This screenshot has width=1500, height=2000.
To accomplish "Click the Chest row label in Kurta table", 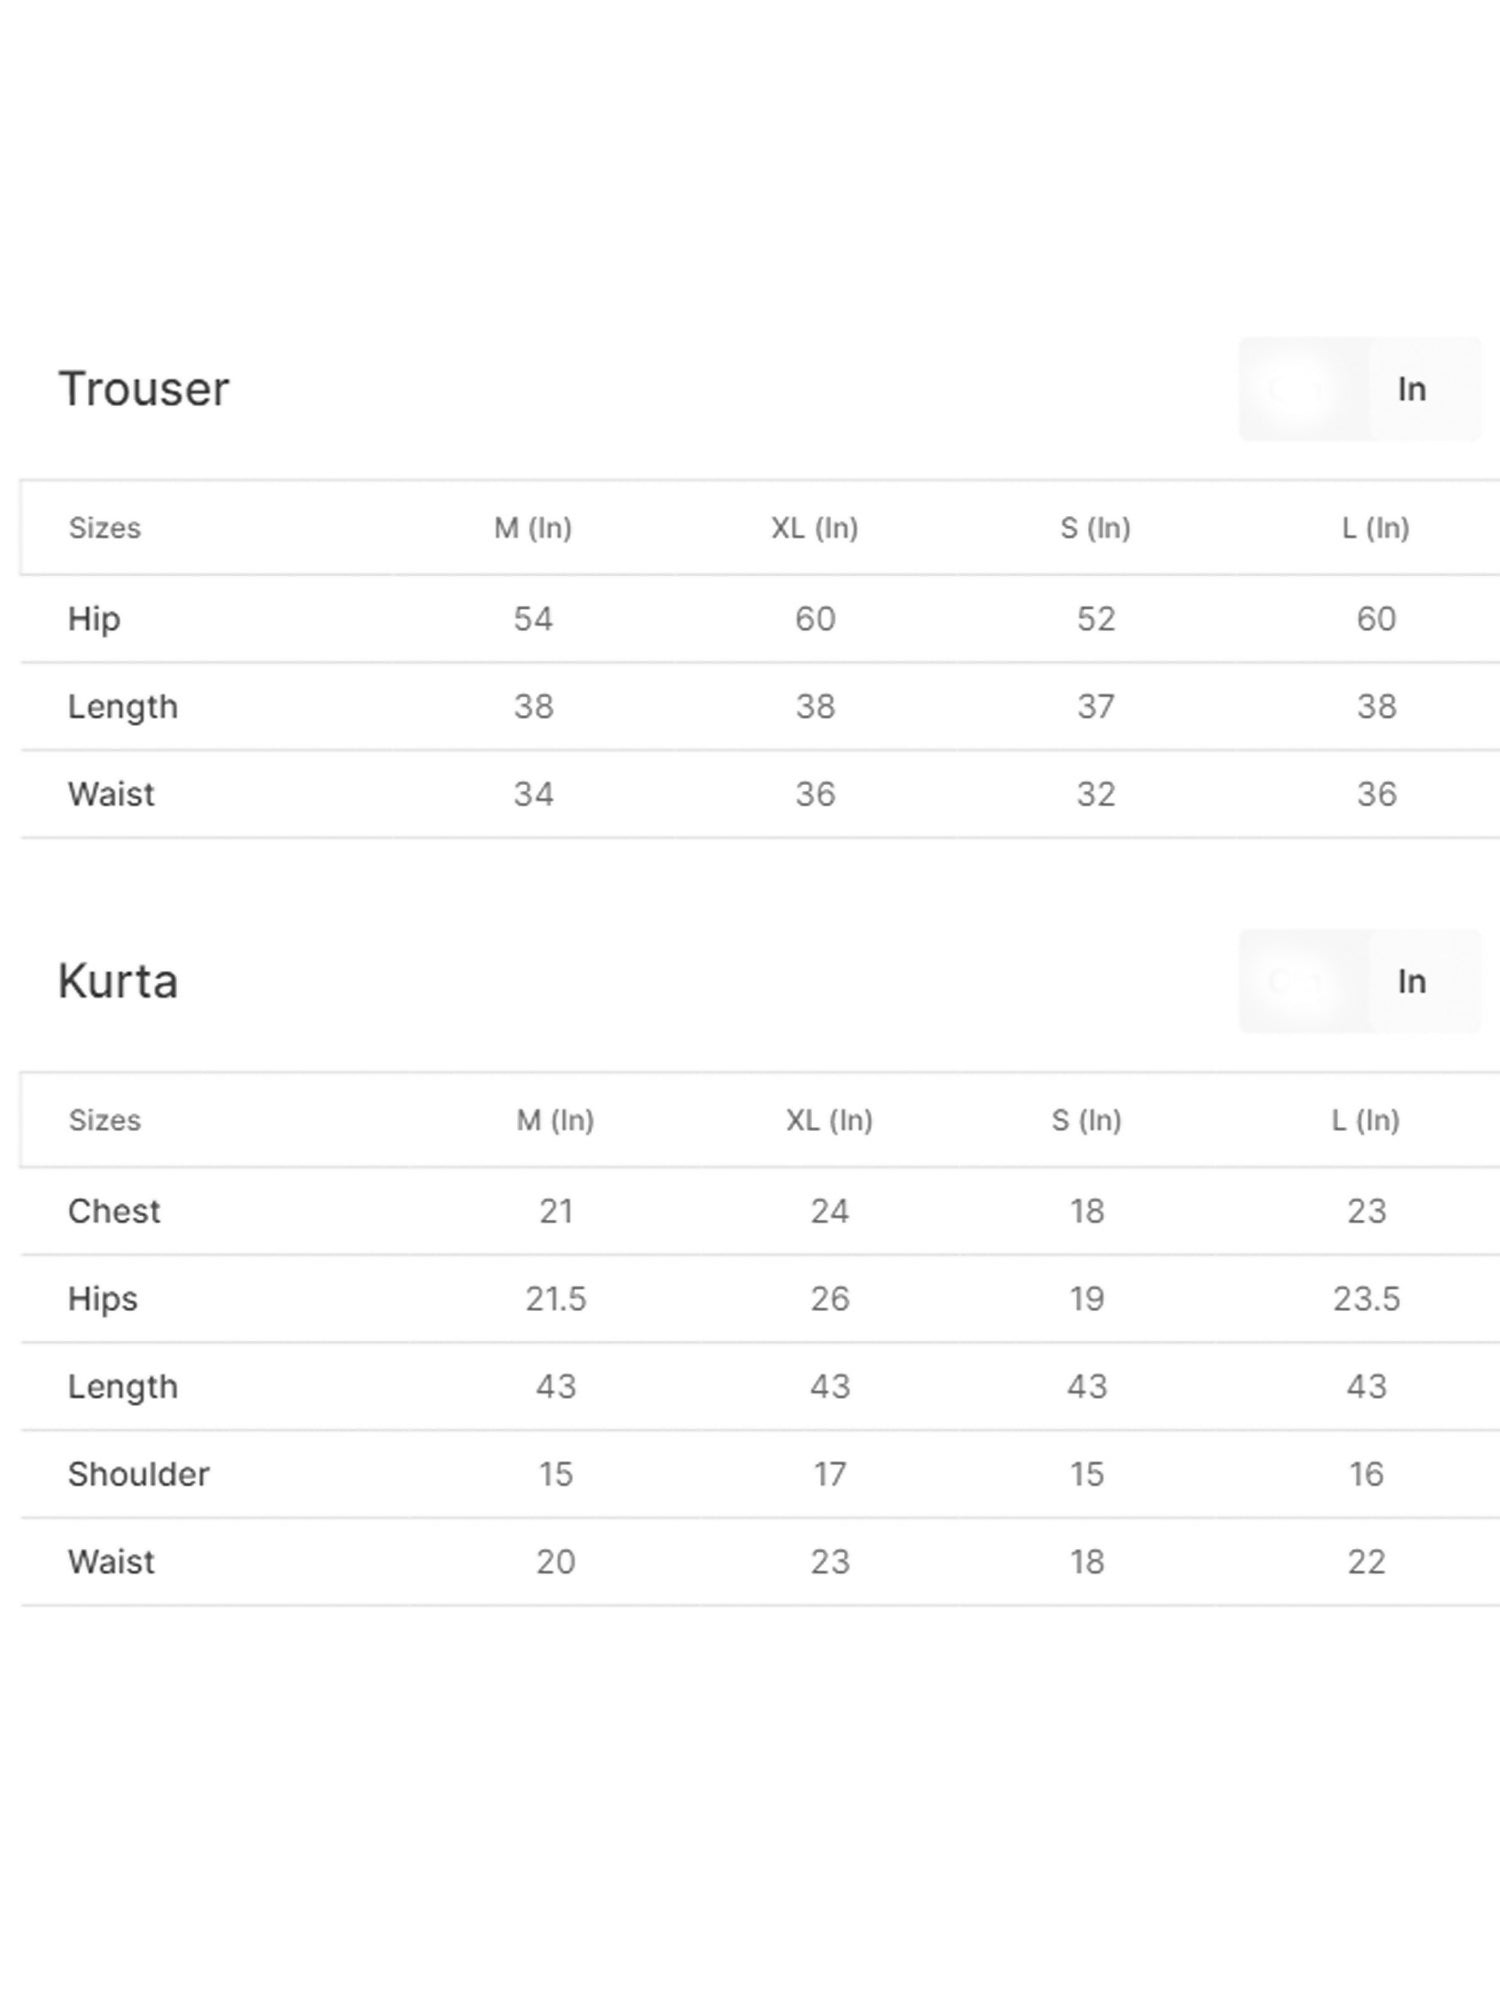I will [114, 1211].
